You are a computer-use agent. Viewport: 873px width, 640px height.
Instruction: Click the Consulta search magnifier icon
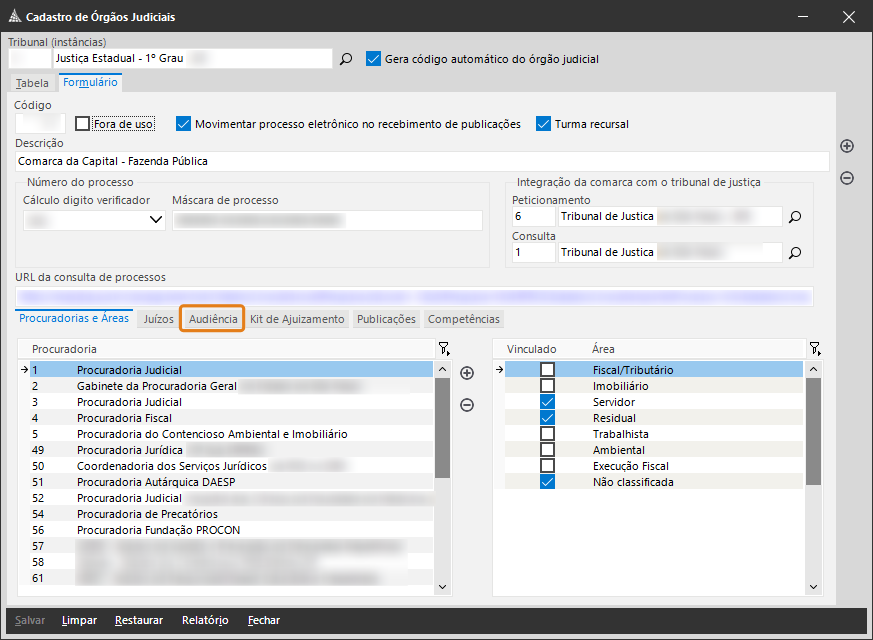(795, 253)
